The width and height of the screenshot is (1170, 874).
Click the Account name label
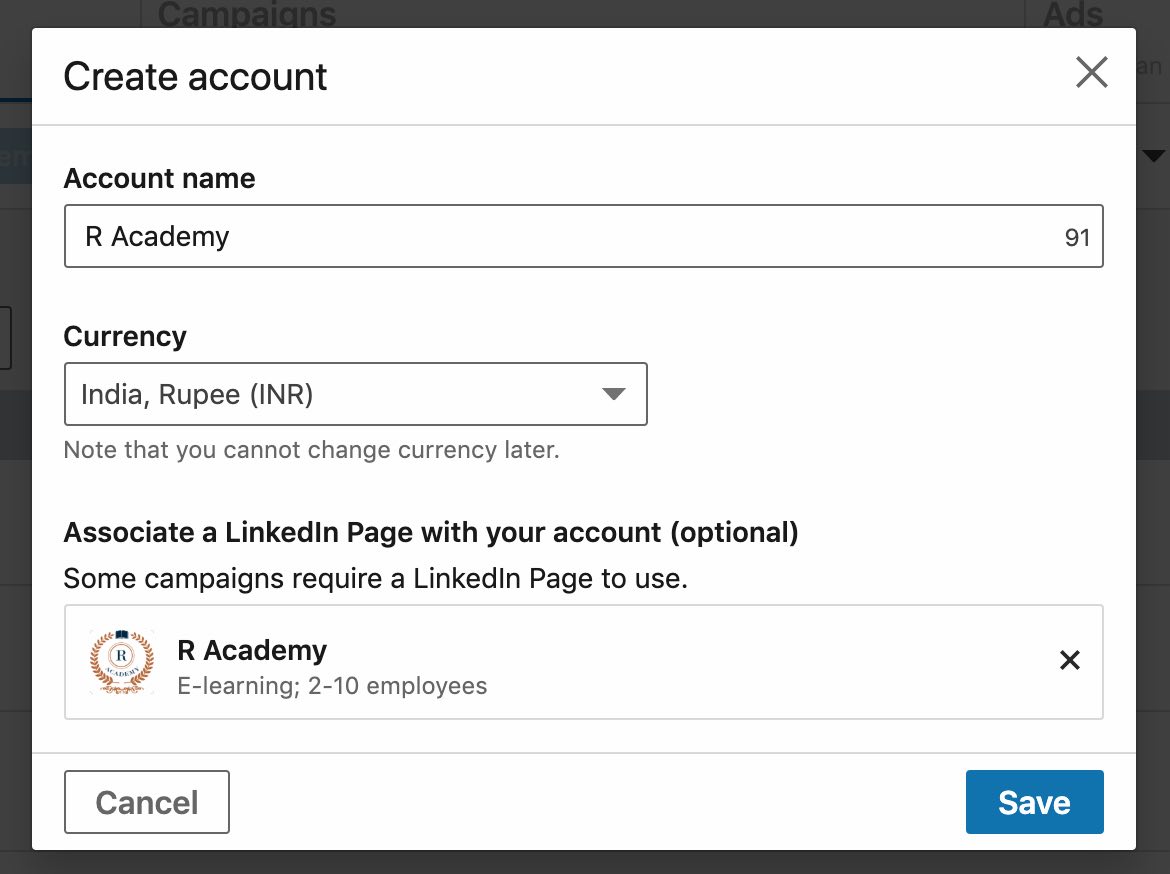pyautogui.click(x=159, y=178)
